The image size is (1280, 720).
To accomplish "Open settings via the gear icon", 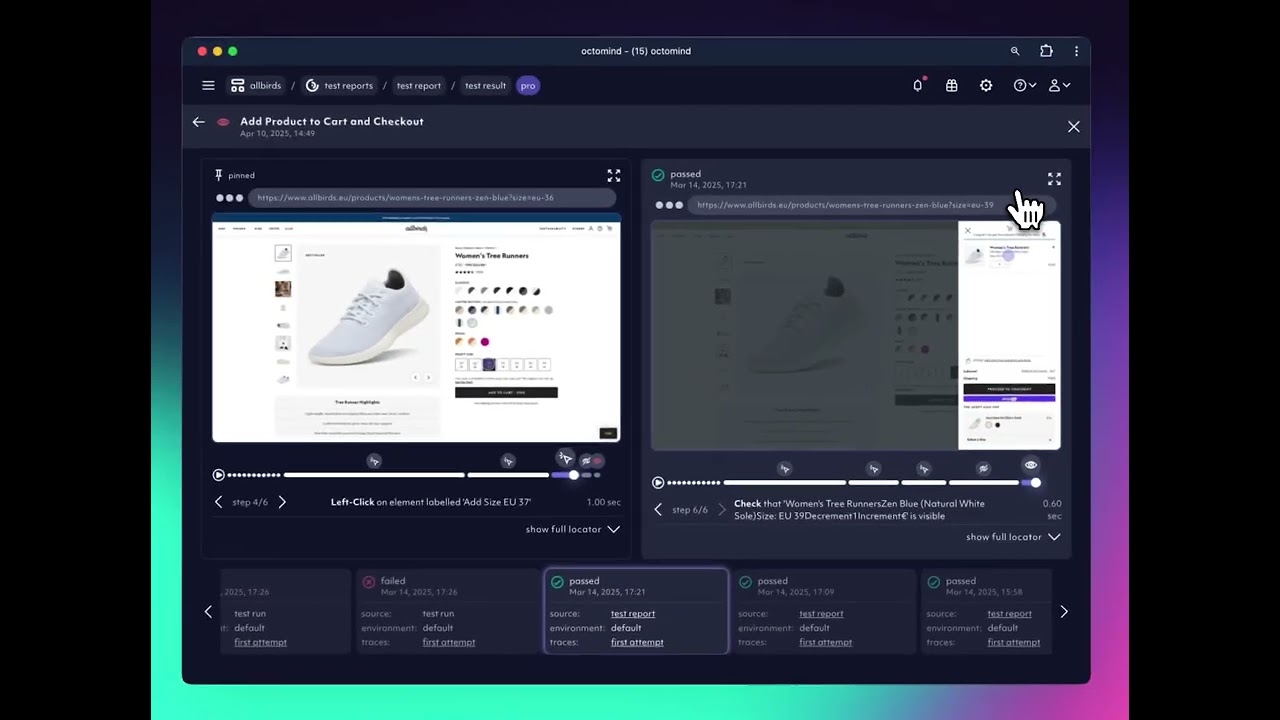I will pos(986,86).
